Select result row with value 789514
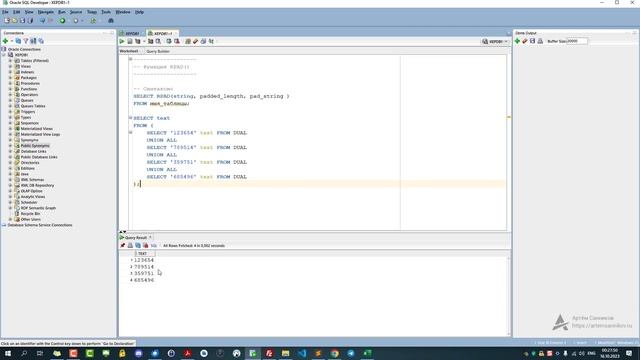This screenshot has height=360, width=640. tap(144, 267)
